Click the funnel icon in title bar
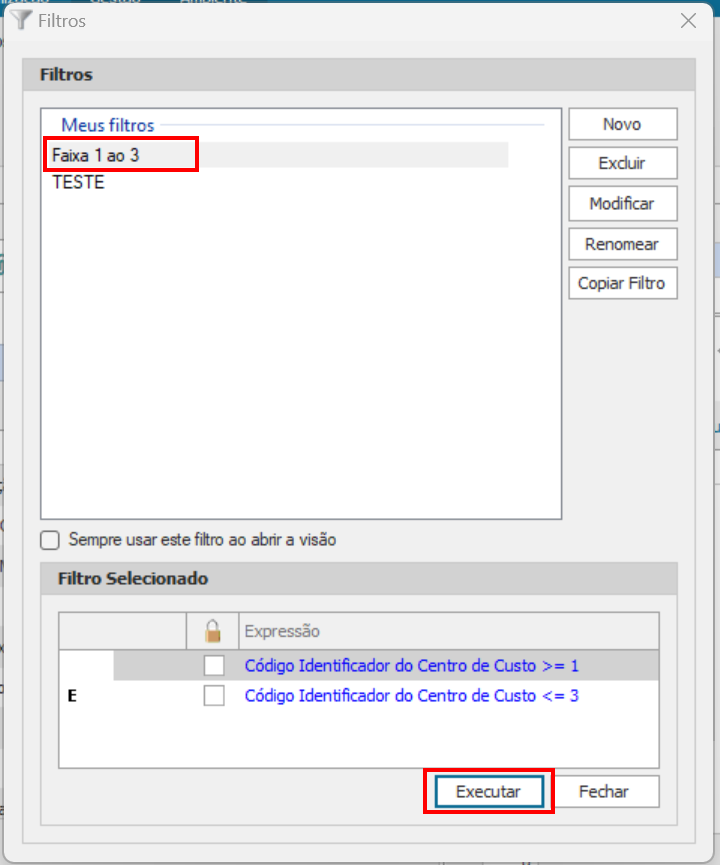 (x=22, y=20)
